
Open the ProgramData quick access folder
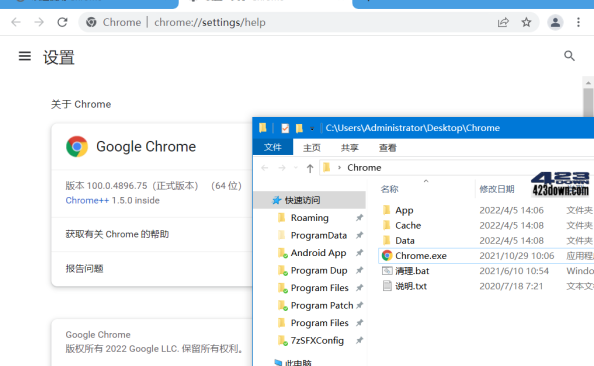(319, 235)
